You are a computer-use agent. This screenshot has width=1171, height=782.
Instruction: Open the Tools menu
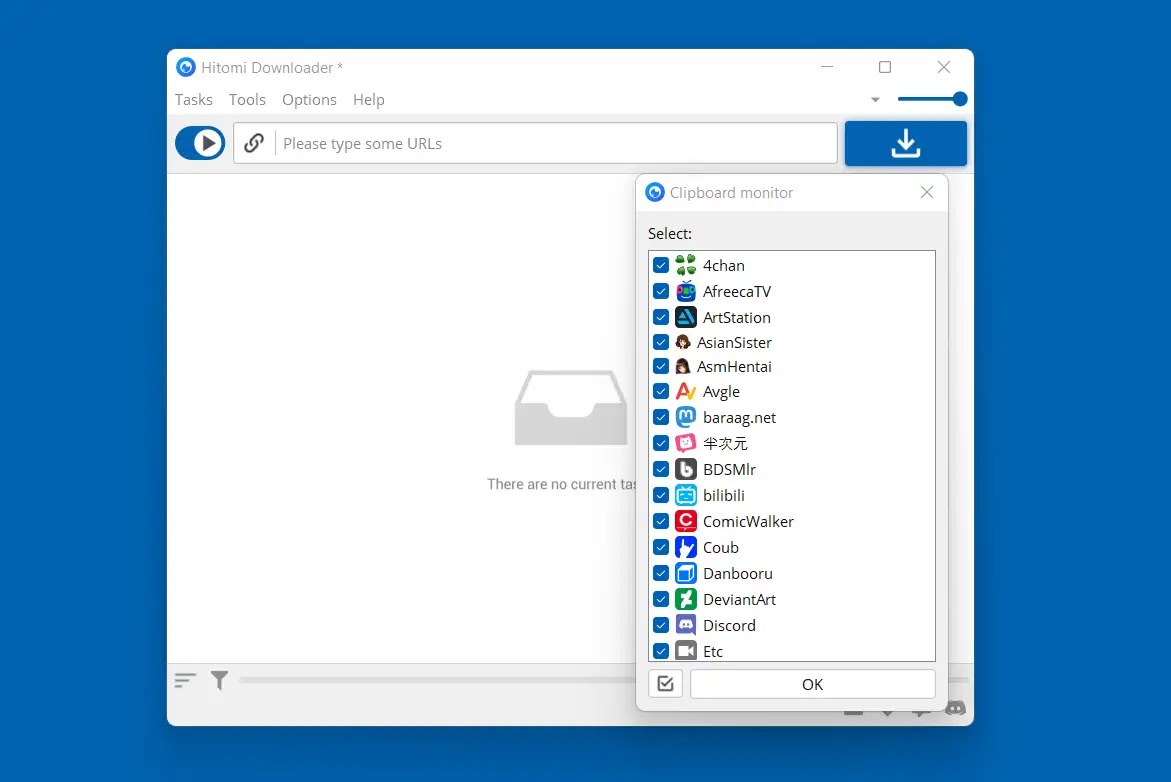[247, 99]
